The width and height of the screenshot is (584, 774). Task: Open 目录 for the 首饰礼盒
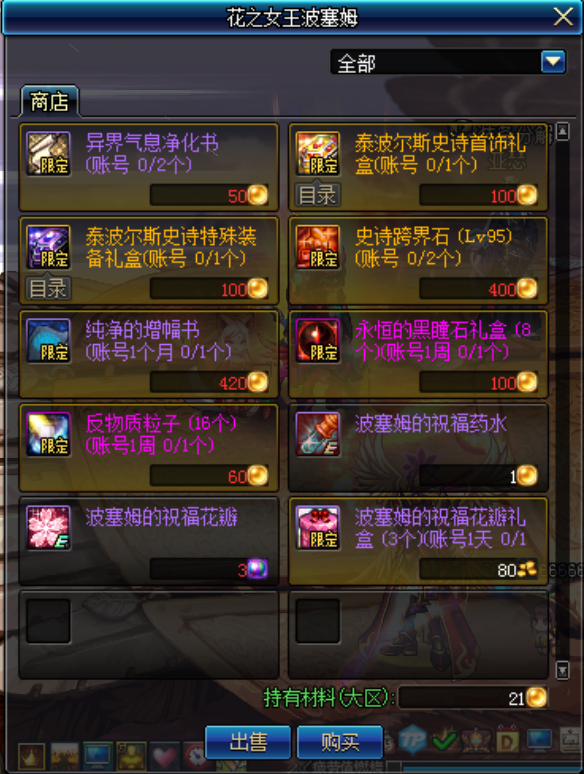317,195
